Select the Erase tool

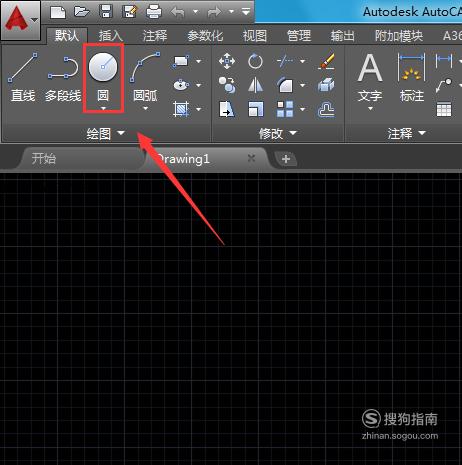[326, 60]
